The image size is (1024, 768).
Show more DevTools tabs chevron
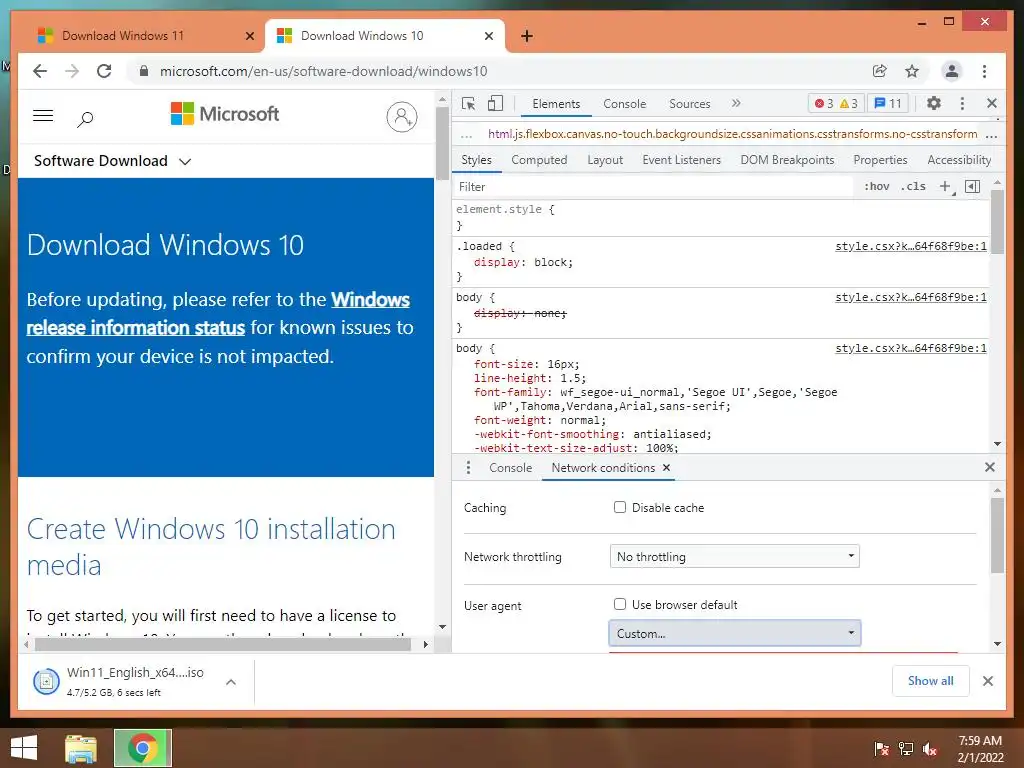point(736,103)
